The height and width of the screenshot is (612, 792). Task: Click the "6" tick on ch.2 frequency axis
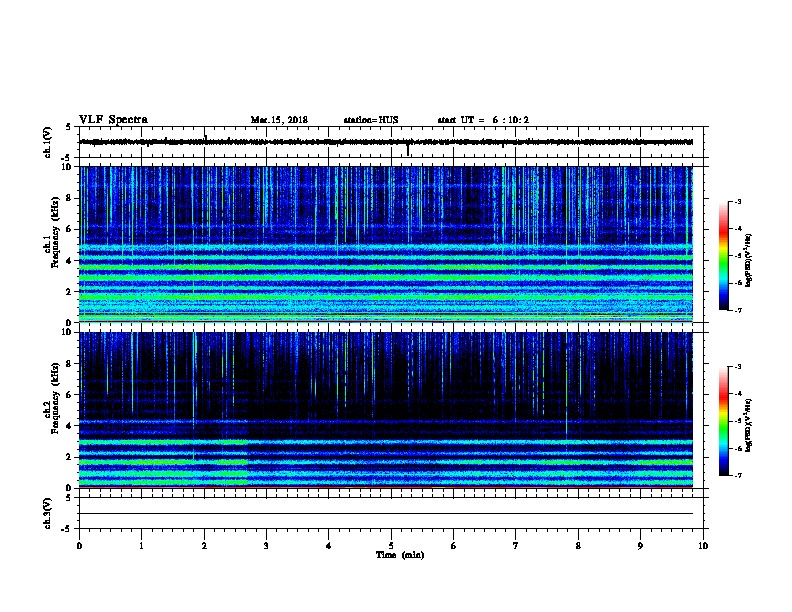point(70,395)
